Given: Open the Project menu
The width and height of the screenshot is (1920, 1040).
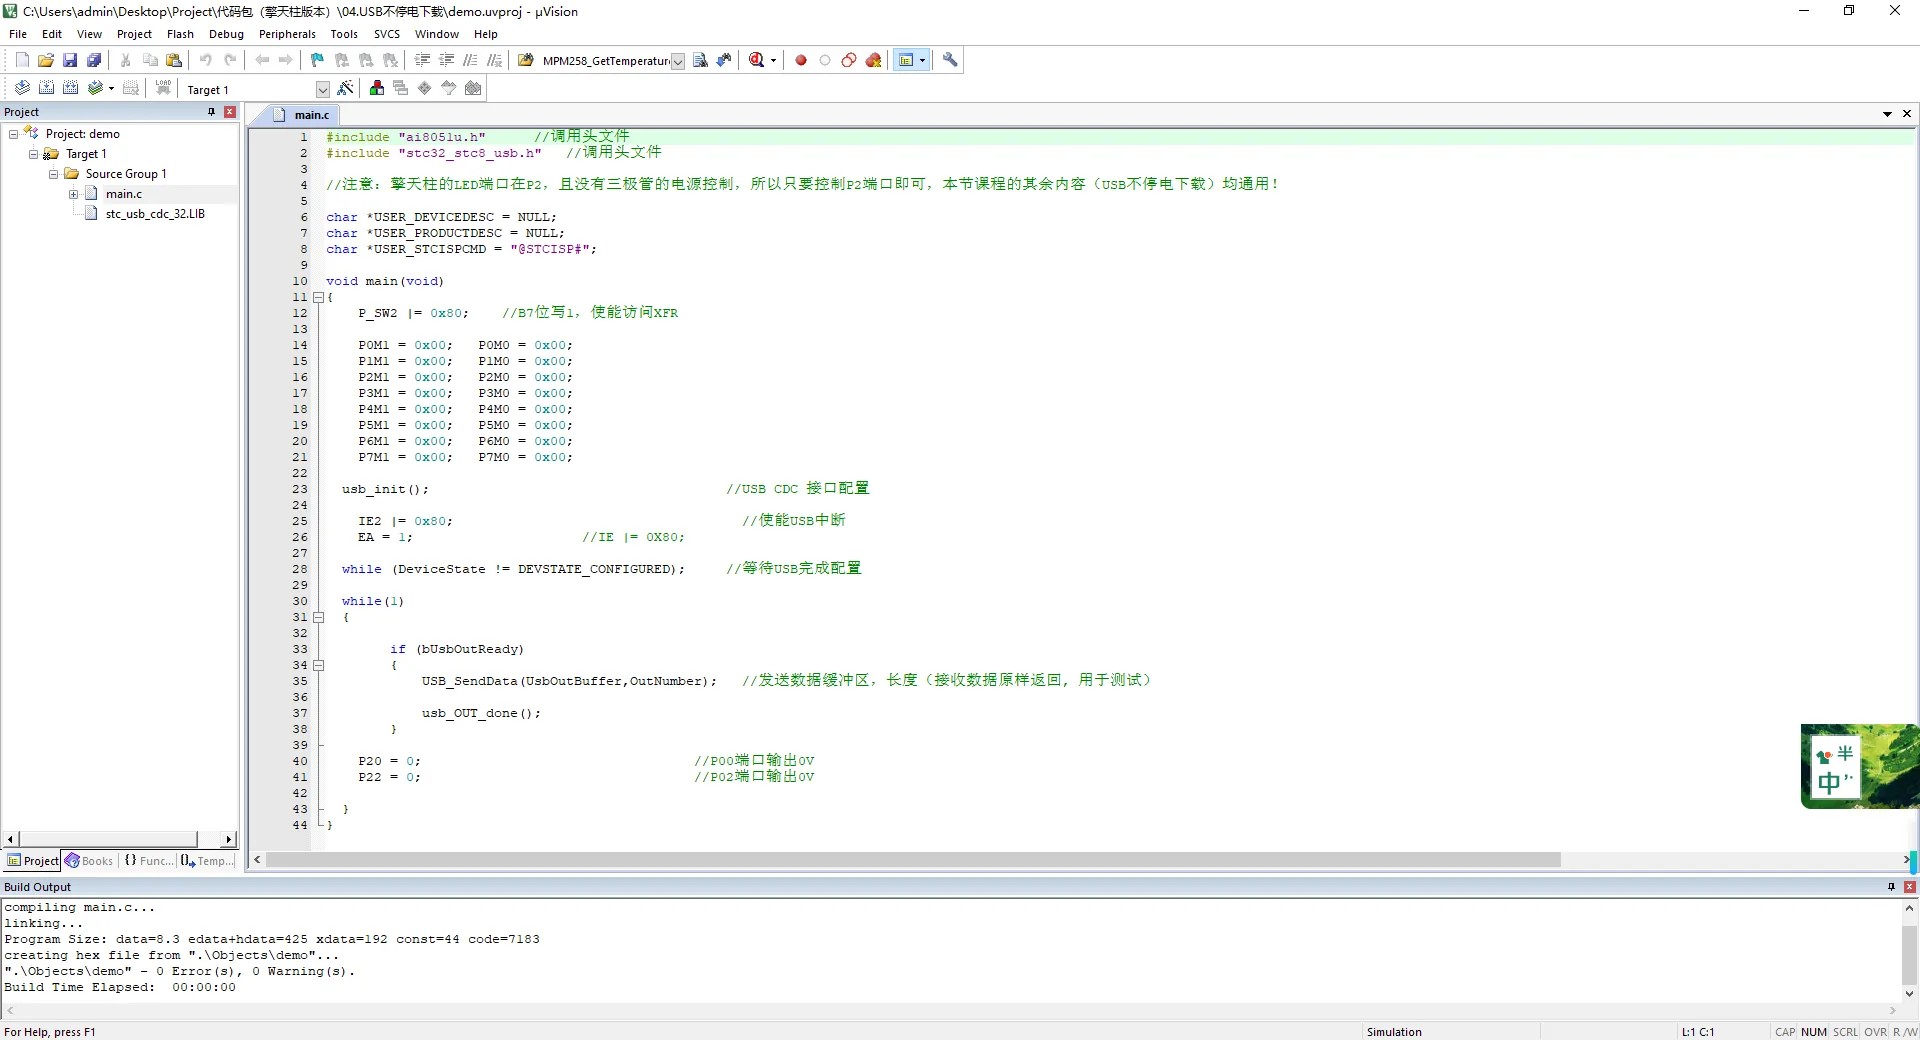Looking at the screenshot, I should click(x=134, y=34).
